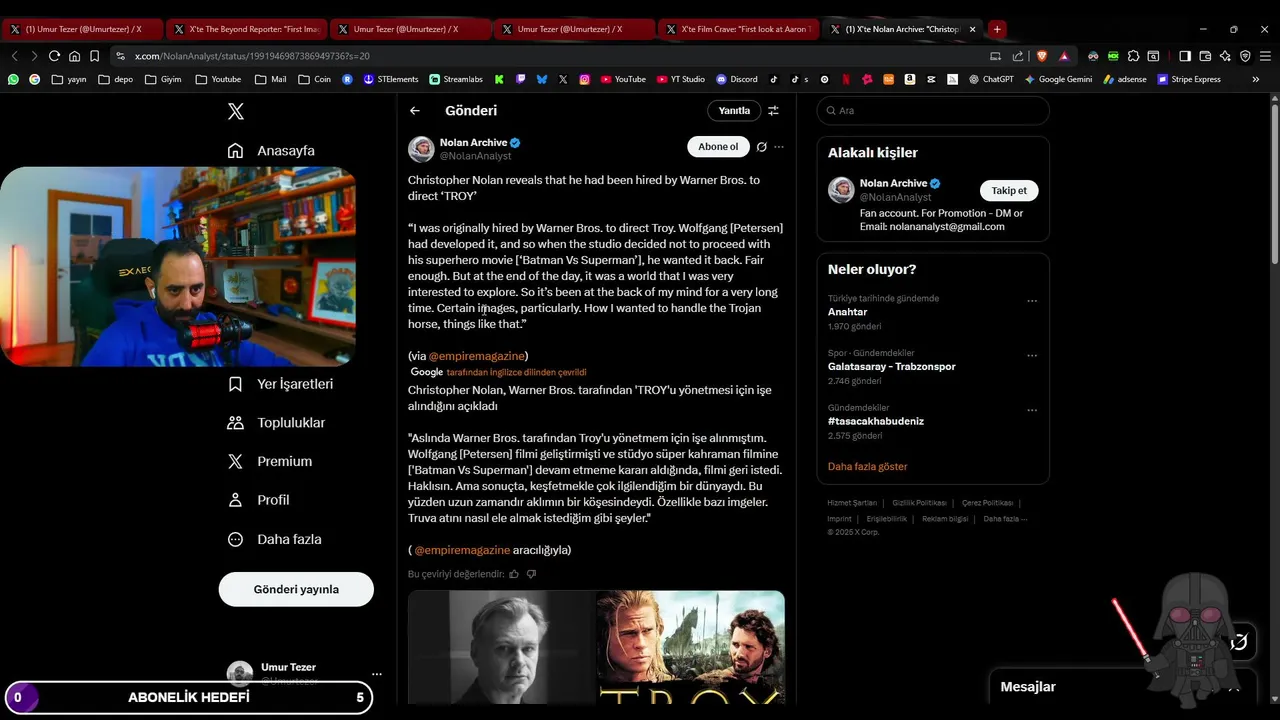
Task: Open Nolan Archive in Alakalı kişiler
Action: click(x=894, y=183)
